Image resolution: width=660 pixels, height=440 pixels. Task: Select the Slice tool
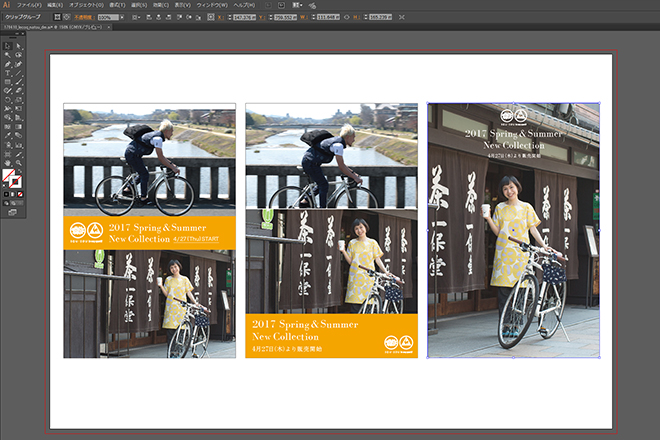click(x=19, y=154)
